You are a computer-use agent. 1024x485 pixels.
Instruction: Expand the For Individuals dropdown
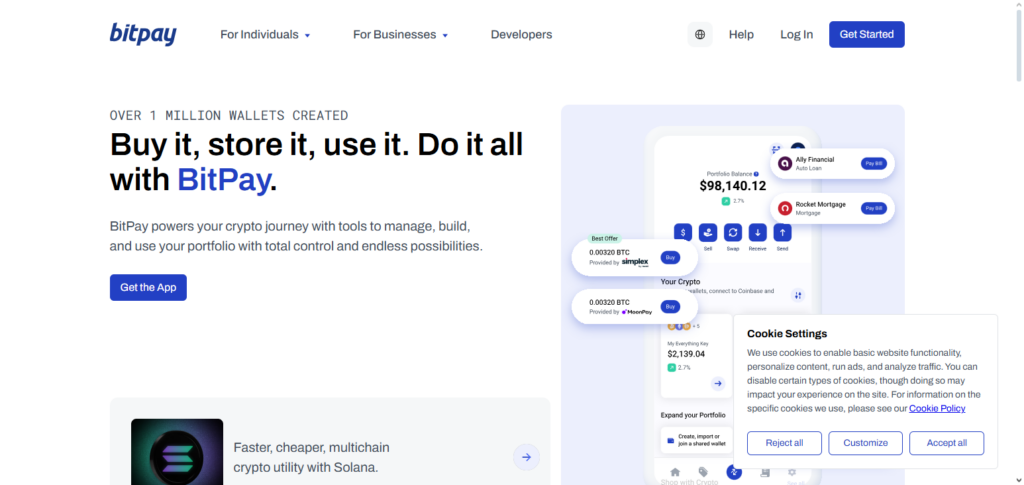click(x=265, y=35)
